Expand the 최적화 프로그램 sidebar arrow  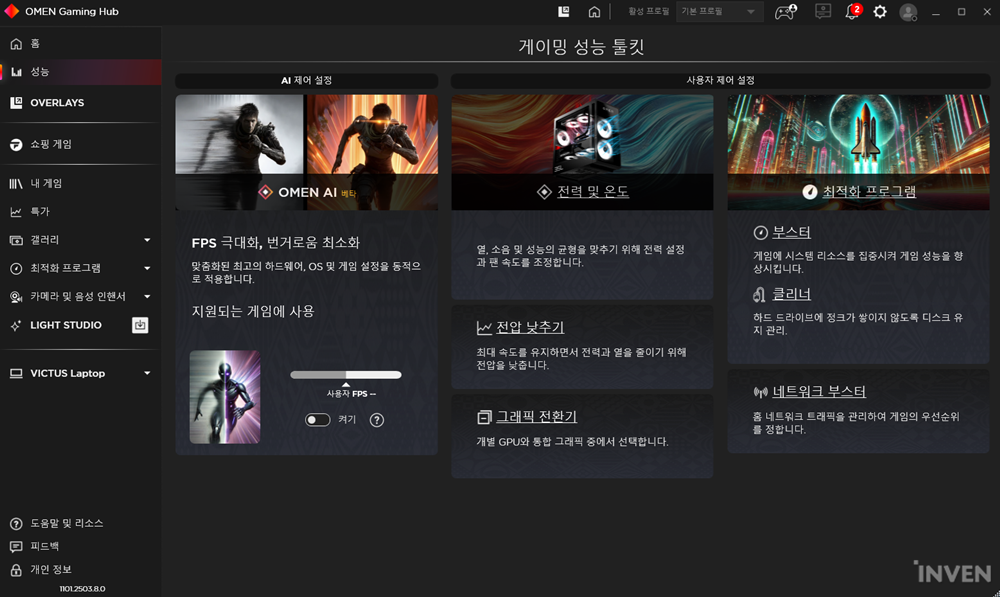(147, 268)
